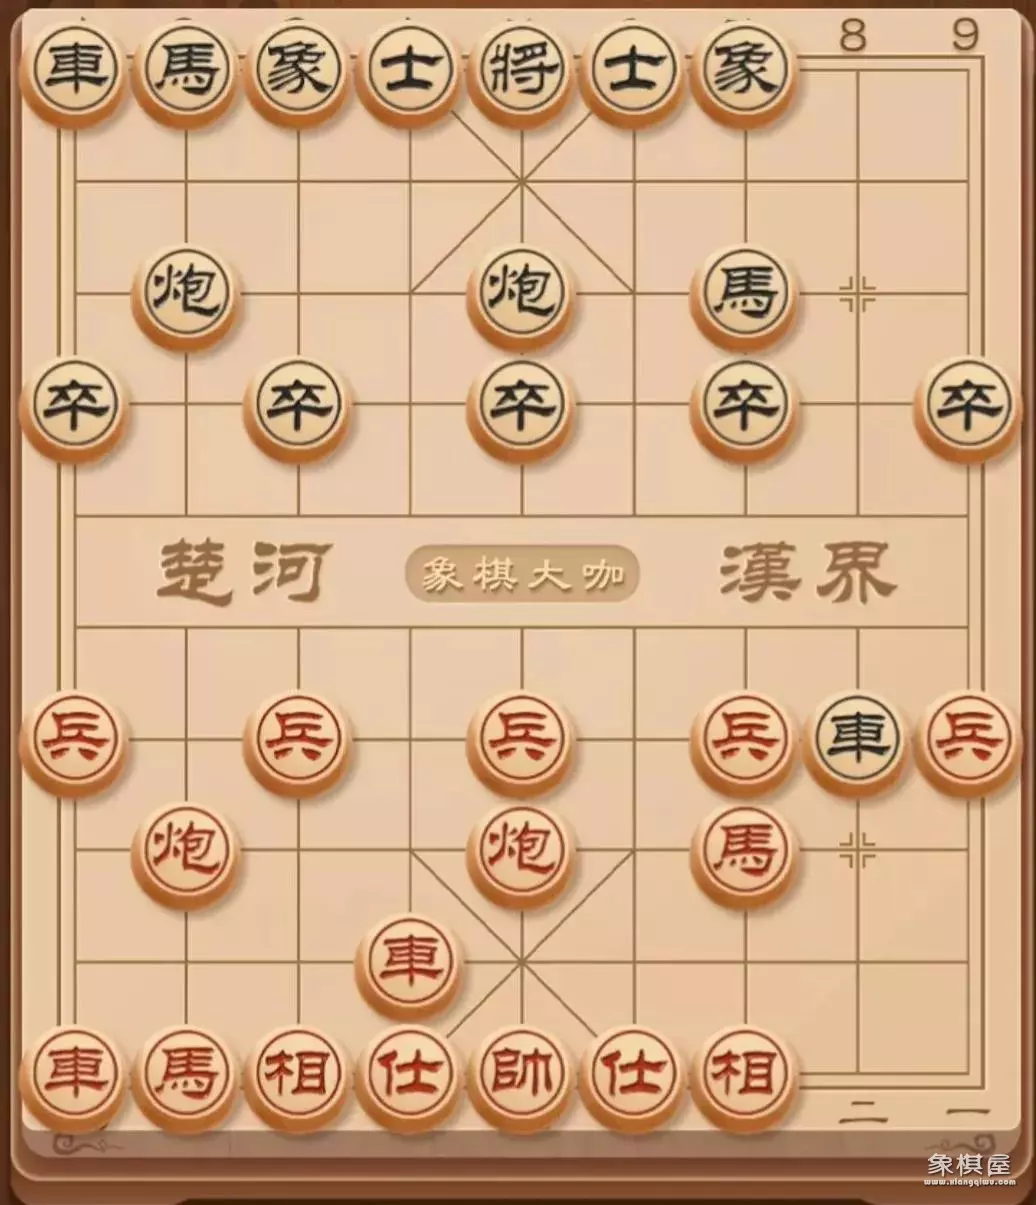Select the black chariot beside red pawns

pyautogui.click(x=856, y=742)
